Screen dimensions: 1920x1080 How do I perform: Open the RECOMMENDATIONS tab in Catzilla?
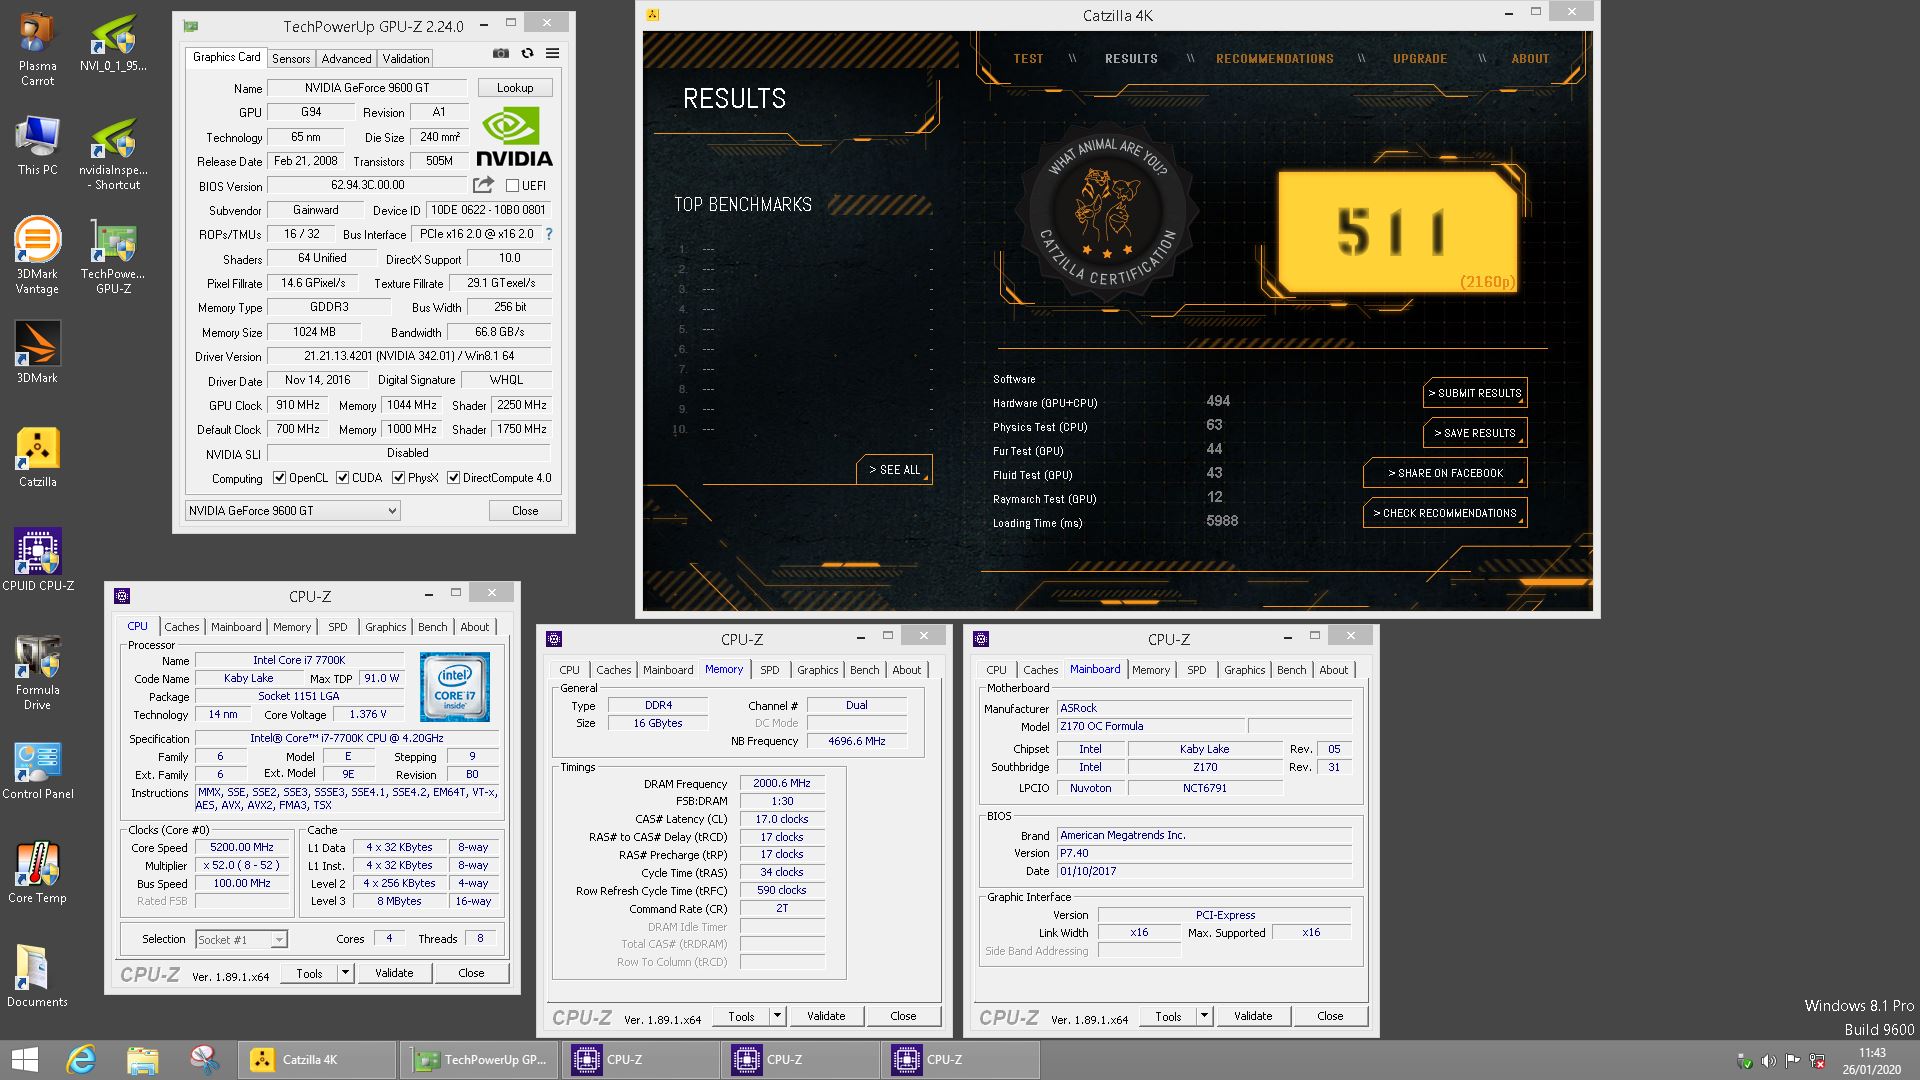click(1274, 59)
